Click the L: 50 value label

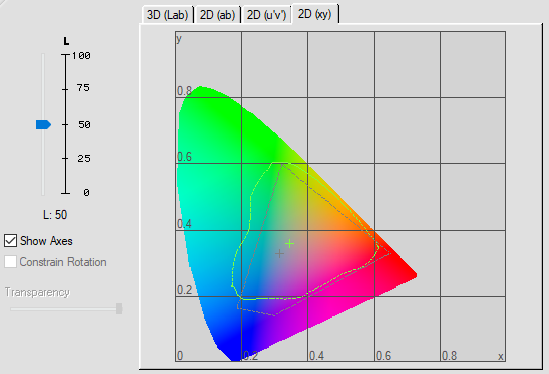55,215
